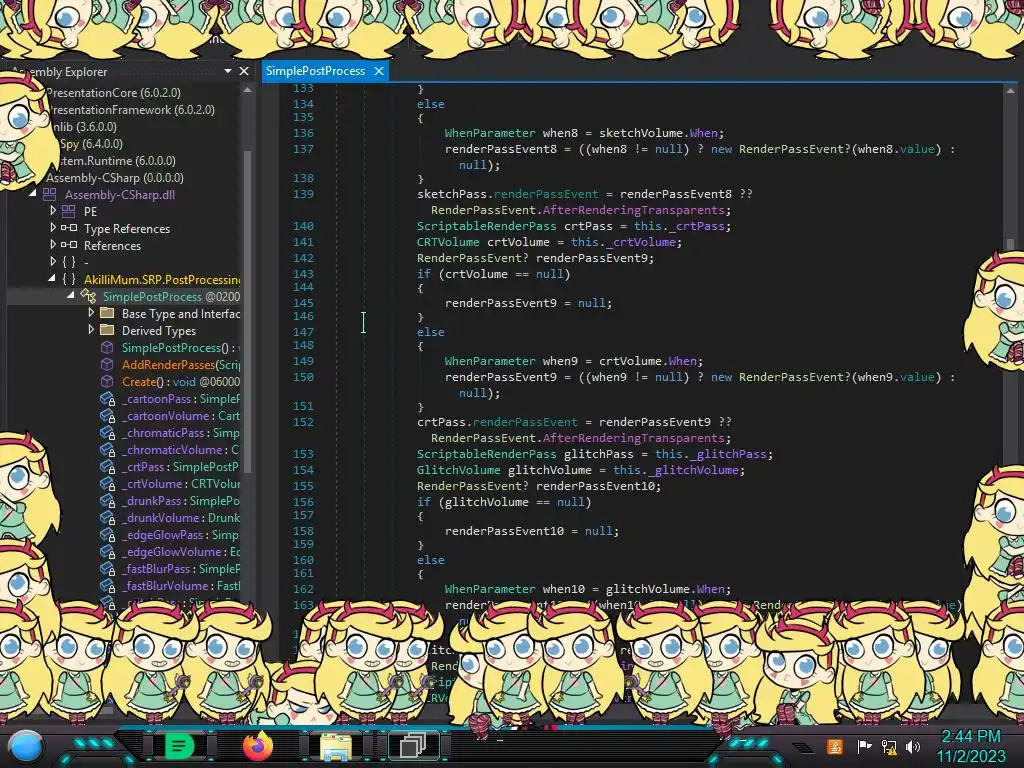Viewport: 1024px width, 768px height.
Task: Click the PE node icon
Action: click(x=69, y=211)
